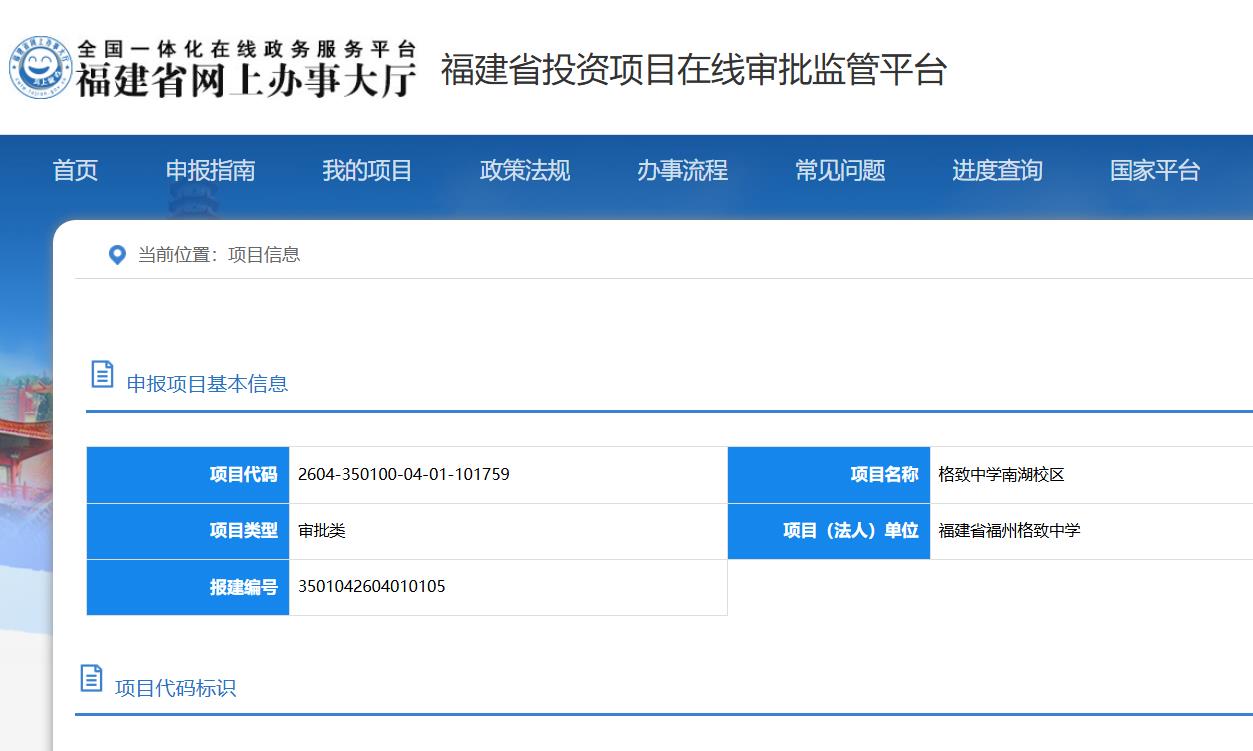Select the 政策法规 navigation item
The image size is (1253, 751).
[525, 171]
